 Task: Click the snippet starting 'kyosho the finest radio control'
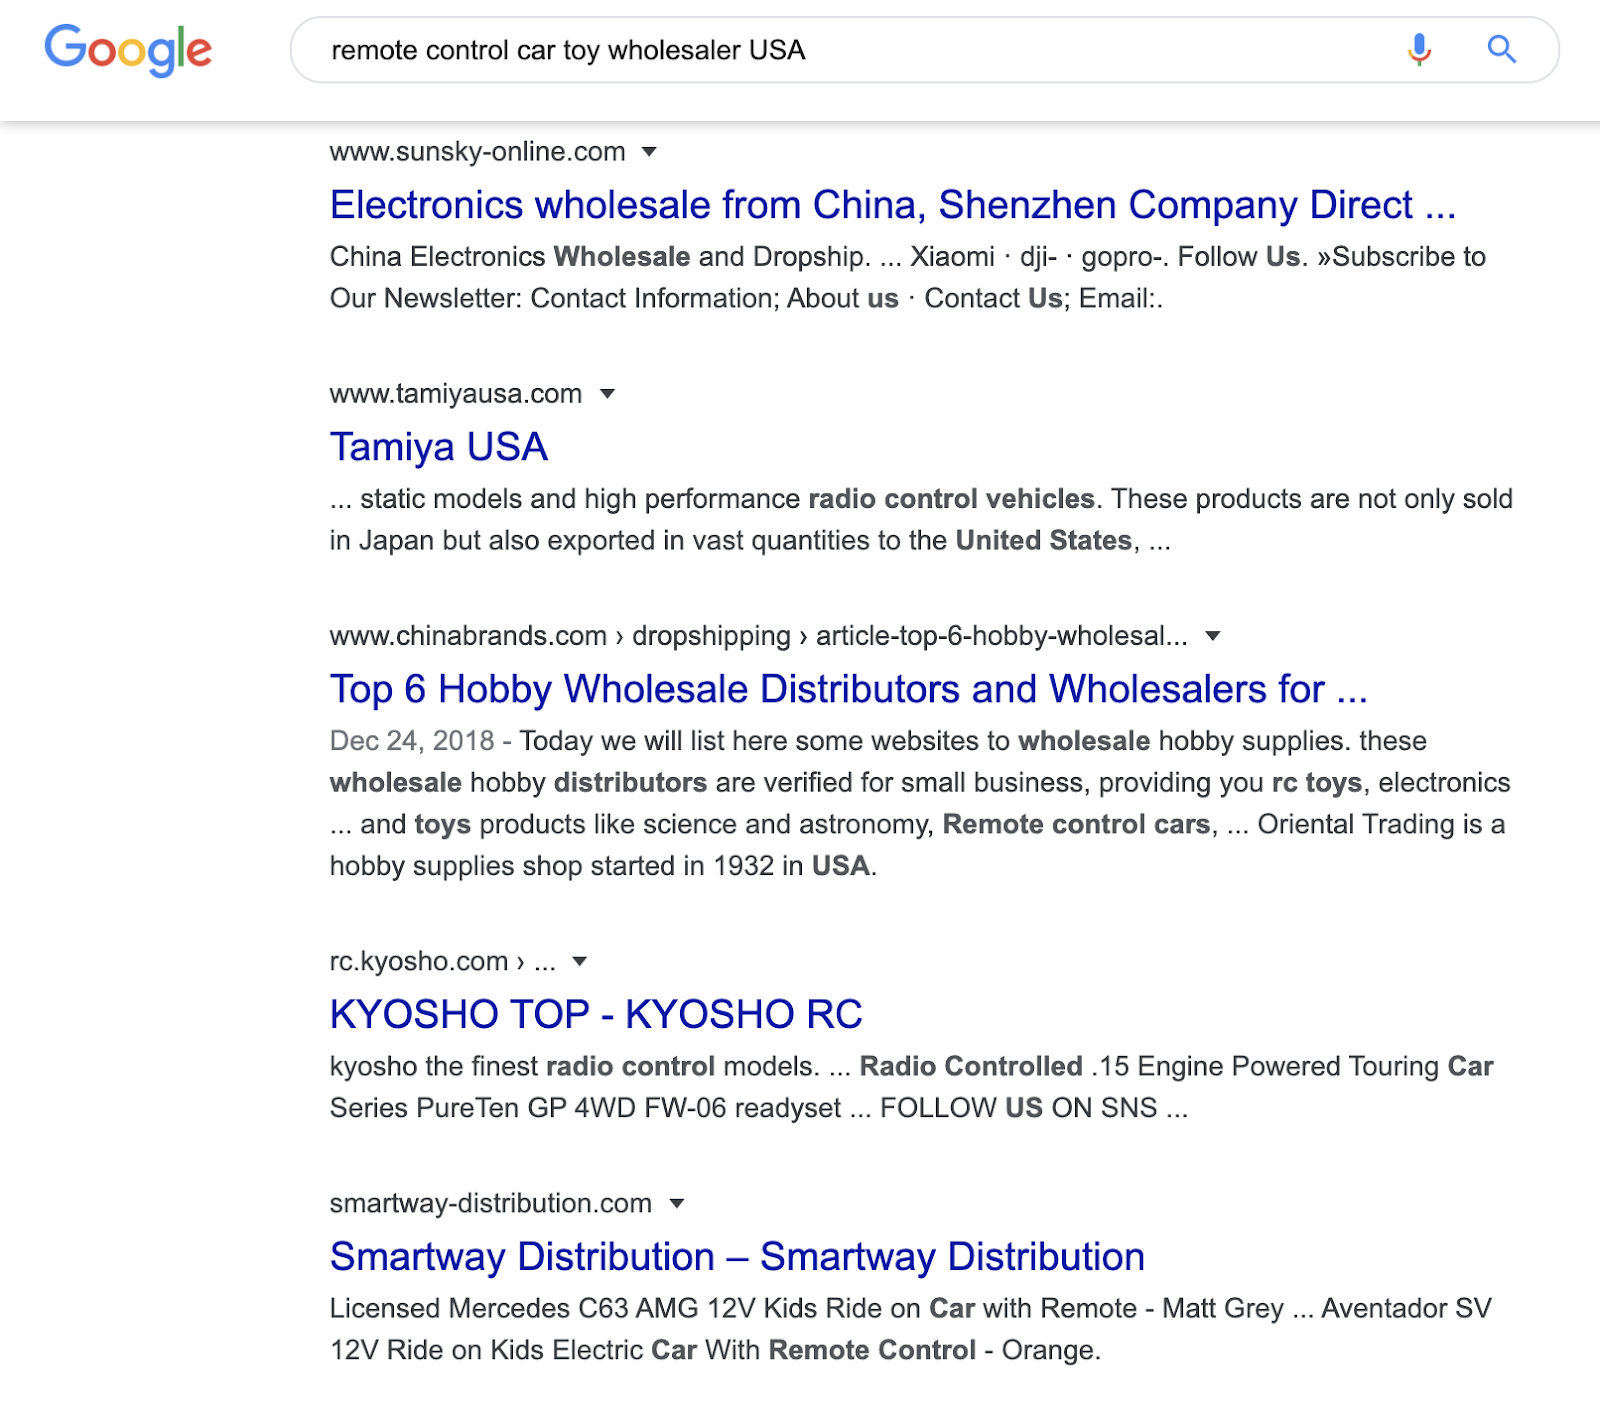[912, 1087]
